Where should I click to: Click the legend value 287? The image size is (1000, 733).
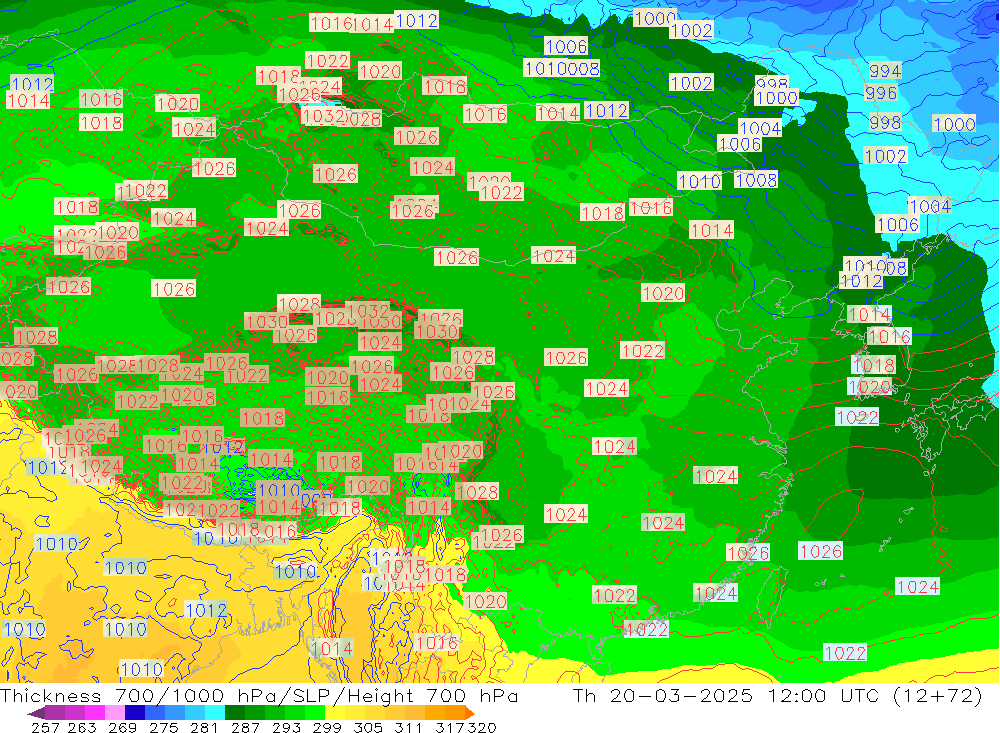[x=246, y=727]
